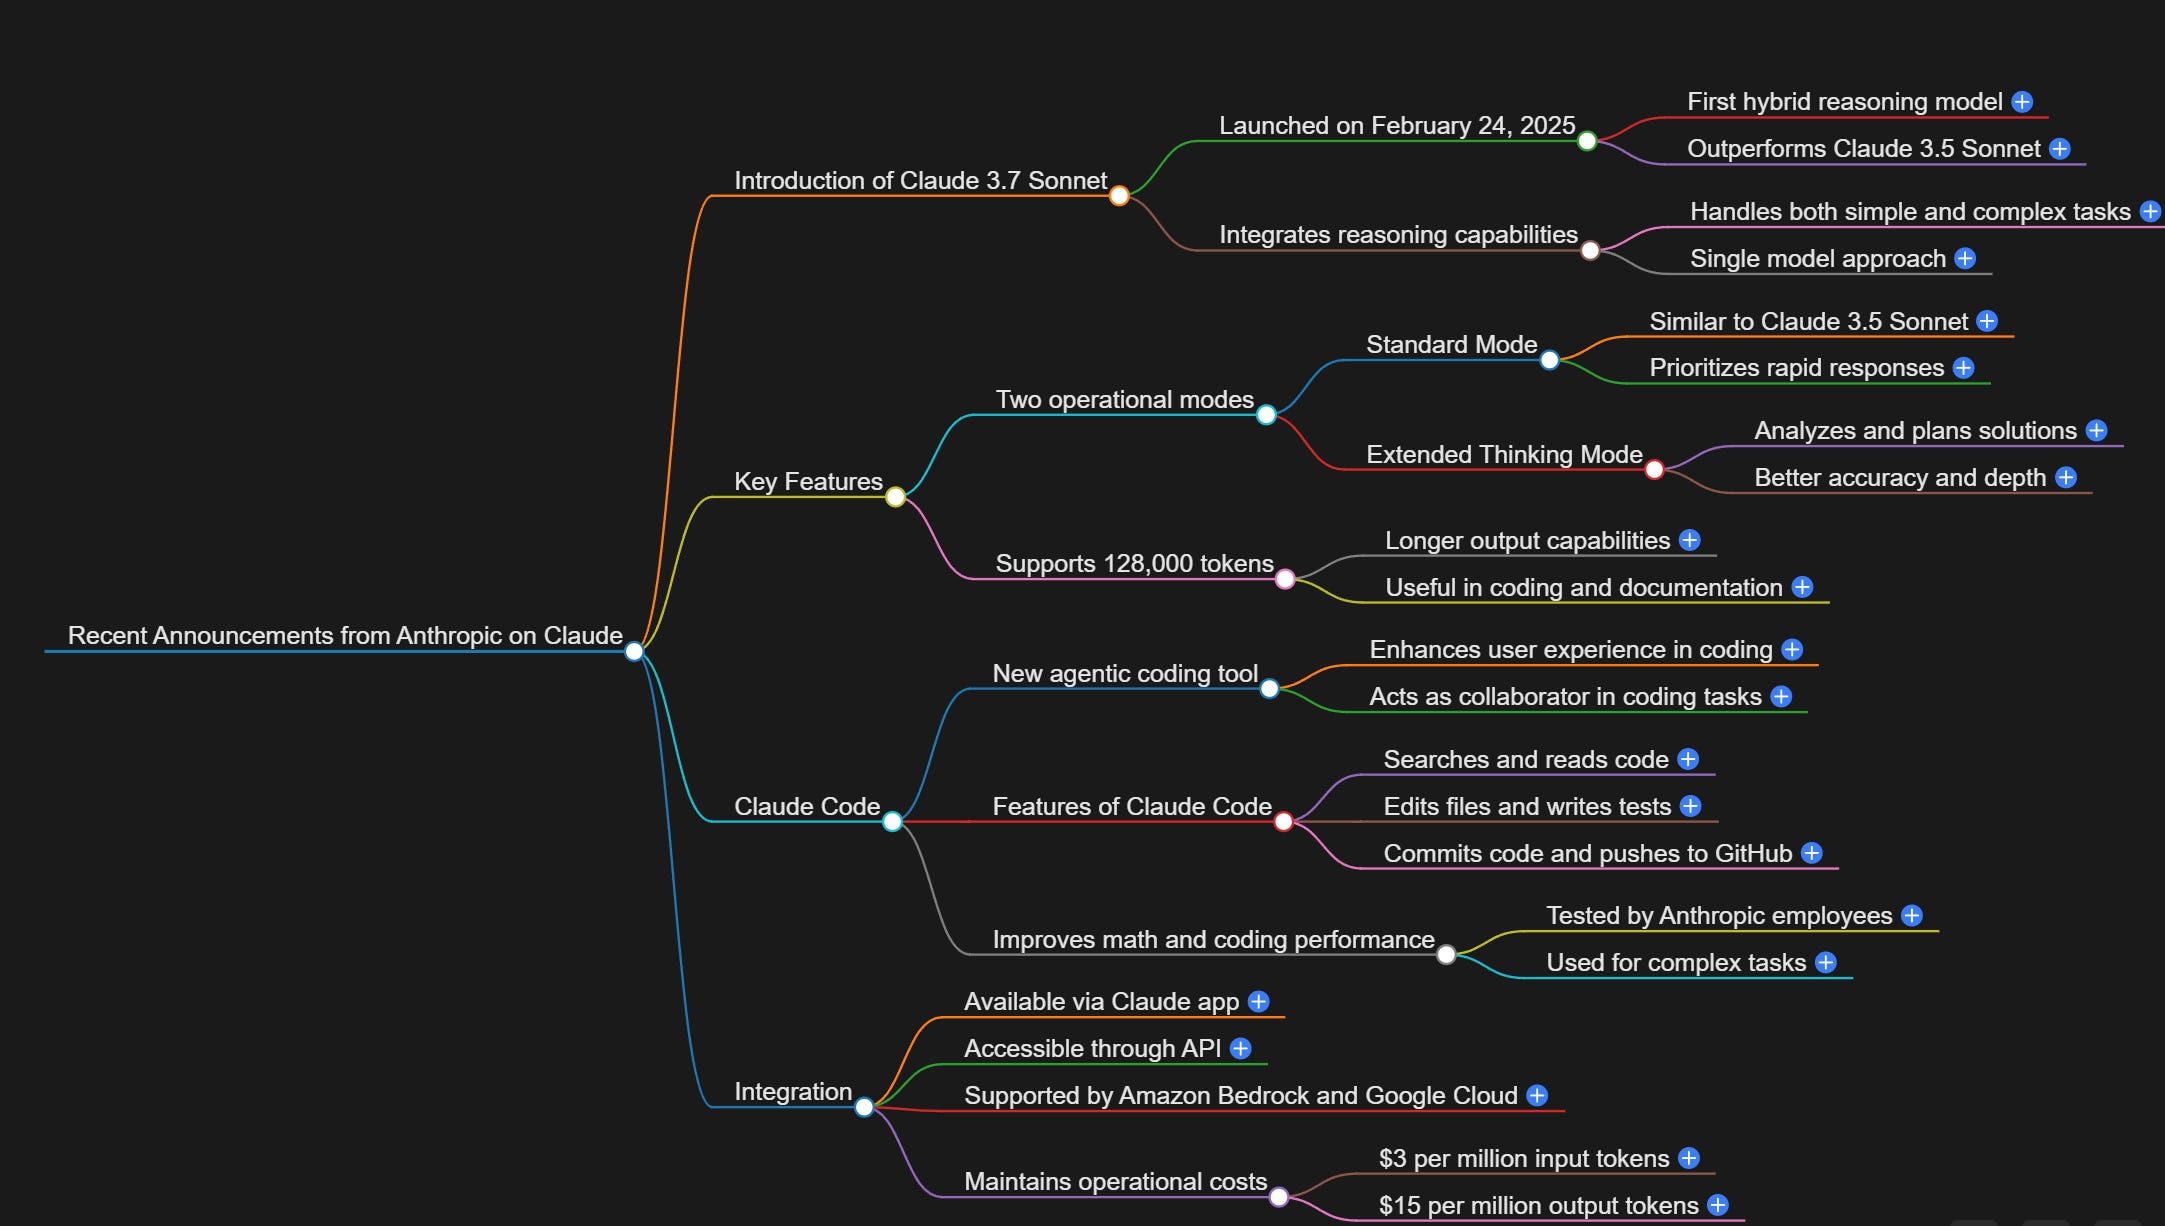Expand the plus icon beside First hybrid reasoning model
This screenshot has height=1226, width=2165.
(x=2022, y=102)
